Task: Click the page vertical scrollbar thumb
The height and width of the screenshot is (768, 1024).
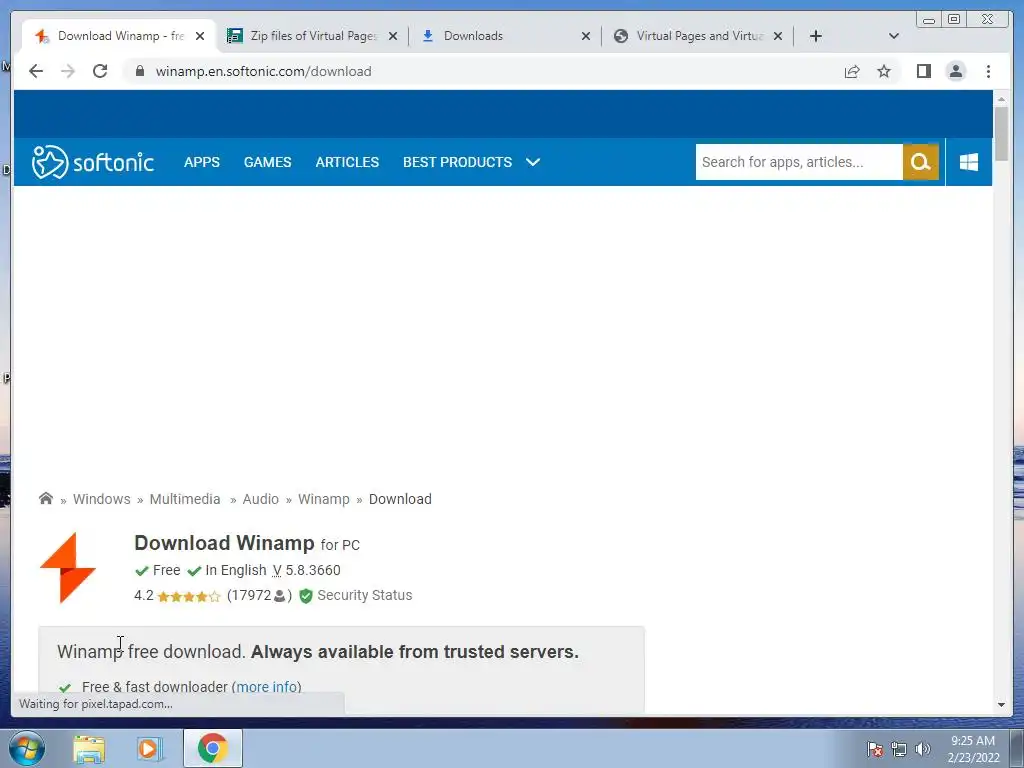Action: pyautogui.click(x=1001, y=133)
